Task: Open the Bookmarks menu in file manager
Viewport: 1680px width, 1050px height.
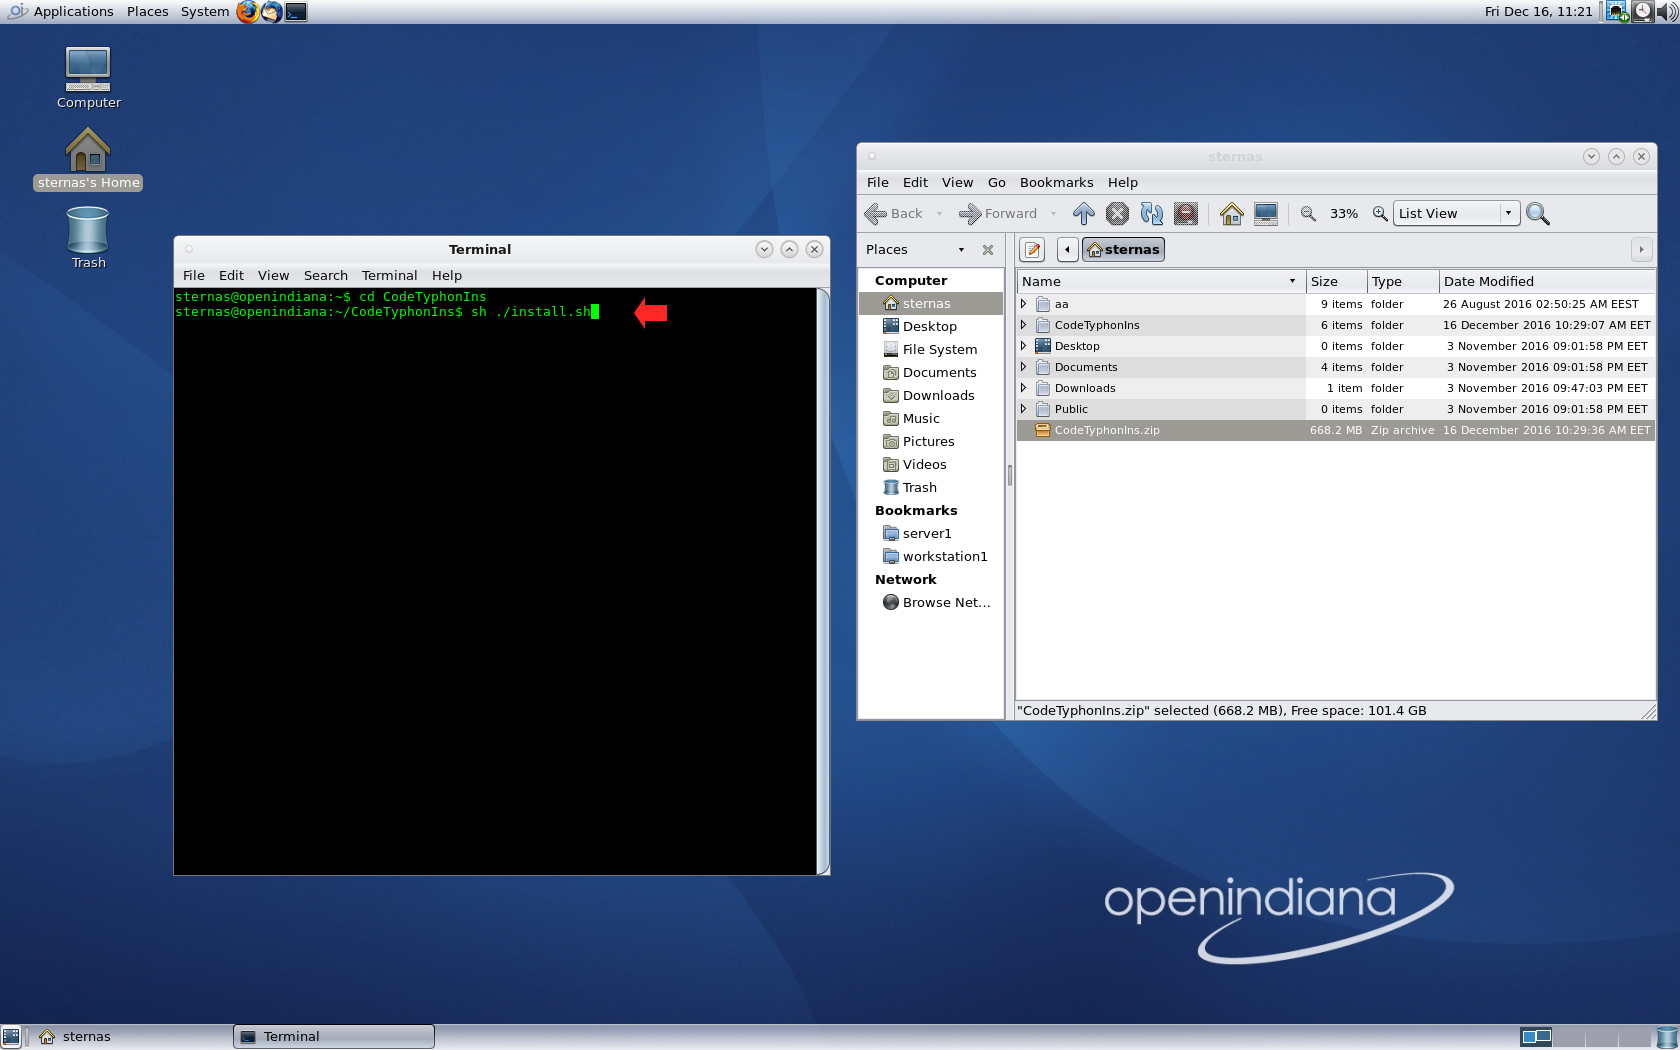Action: [x=1056, y=182]
